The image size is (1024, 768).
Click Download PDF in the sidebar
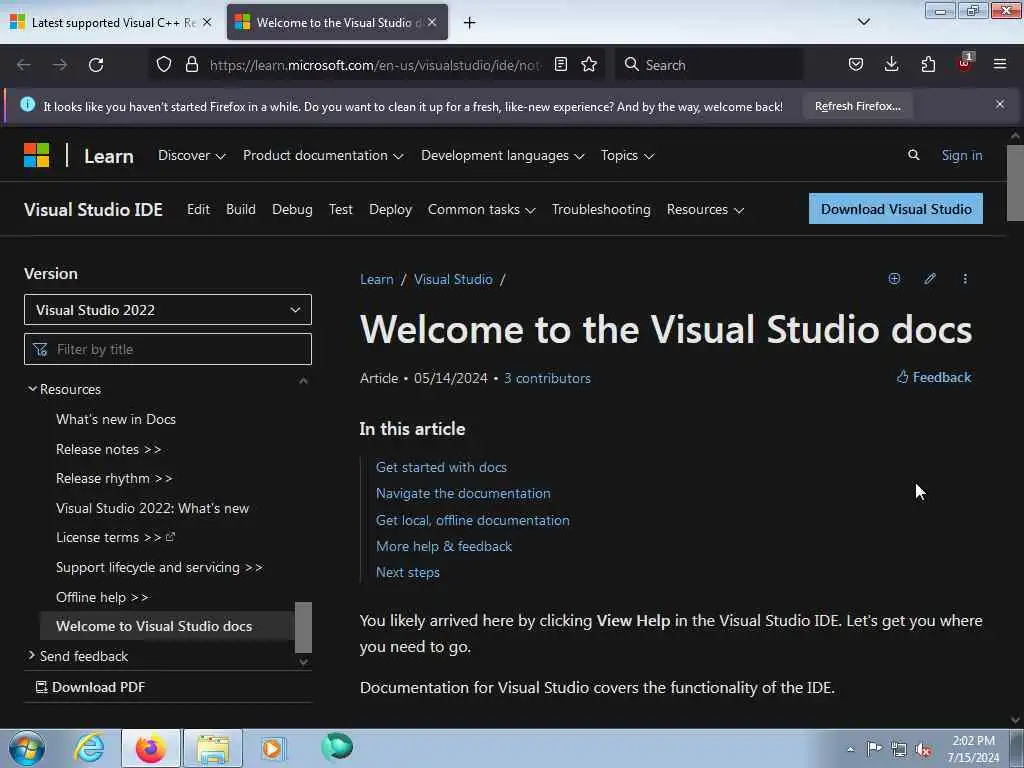click(90, 687)
